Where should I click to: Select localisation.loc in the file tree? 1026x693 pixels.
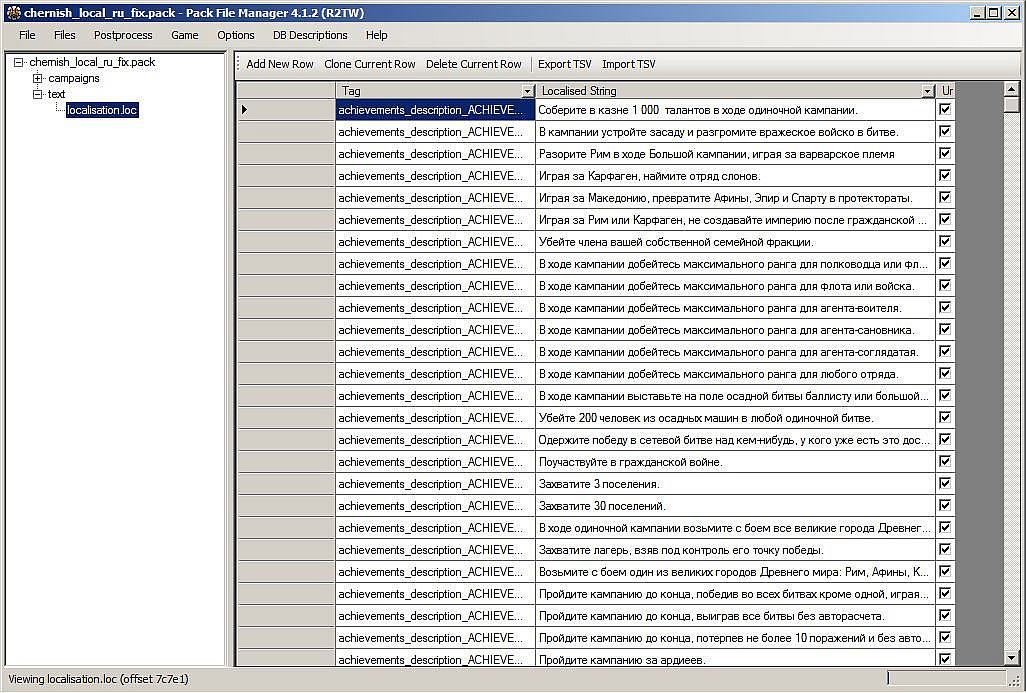(101, 110)
